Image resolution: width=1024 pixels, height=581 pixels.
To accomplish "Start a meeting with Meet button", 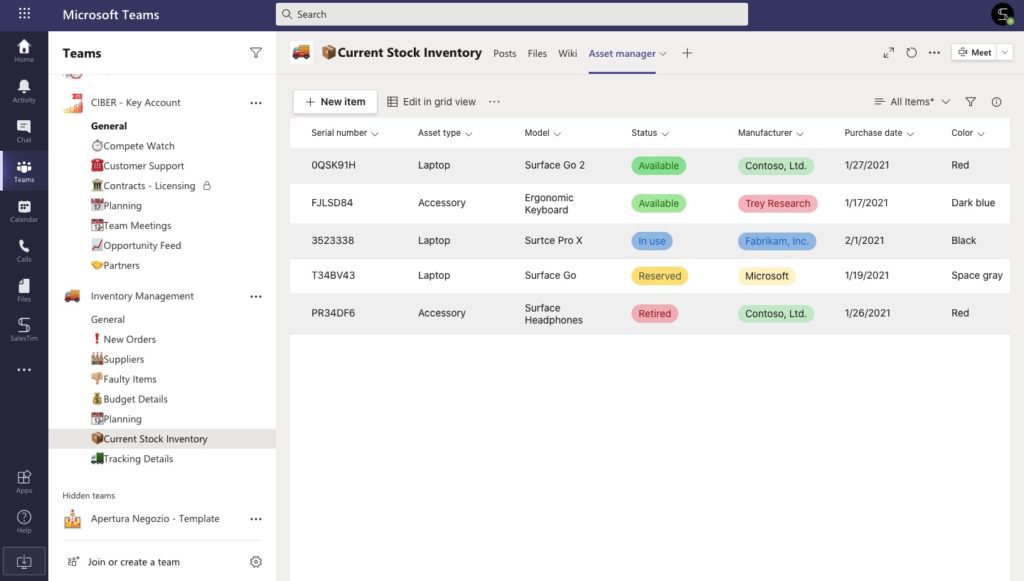I will 974,52.
